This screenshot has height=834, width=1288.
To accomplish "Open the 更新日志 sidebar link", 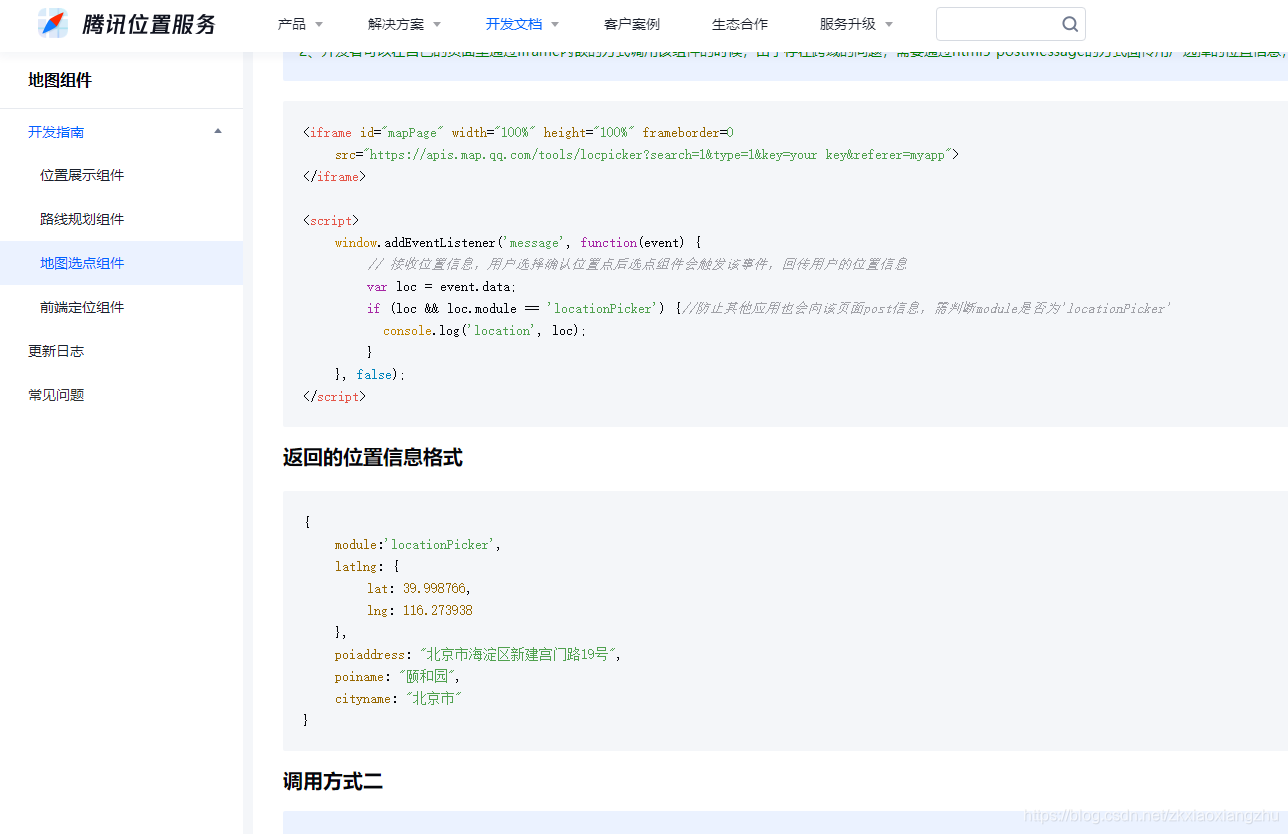I will pos(56,352).
